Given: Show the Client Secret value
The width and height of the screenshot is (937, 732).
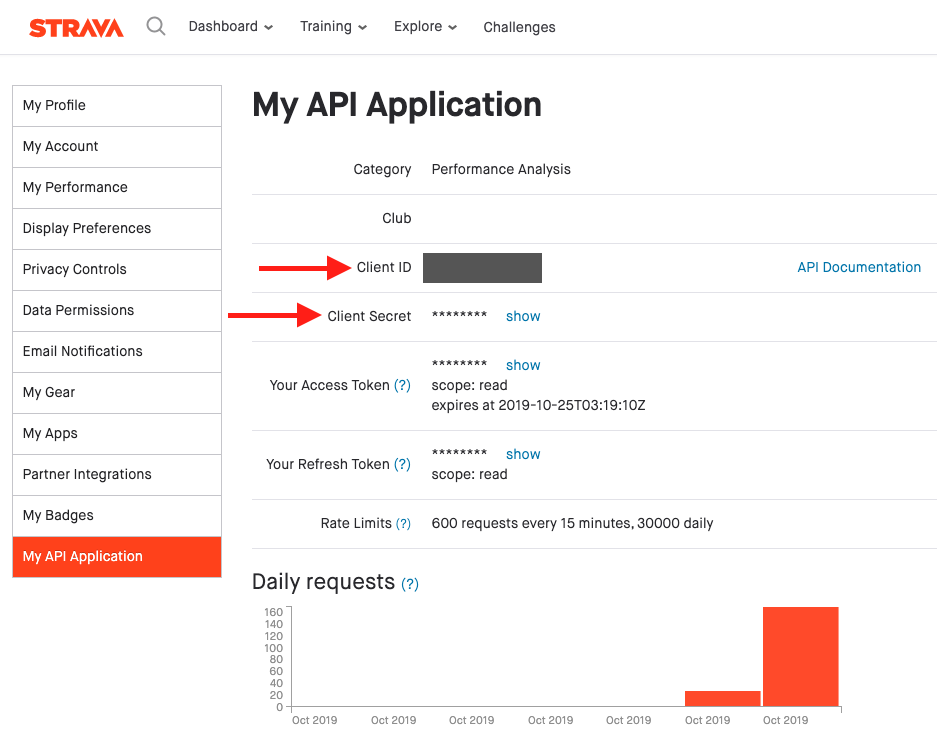Looking at the screenshot, I should point(523,316).
